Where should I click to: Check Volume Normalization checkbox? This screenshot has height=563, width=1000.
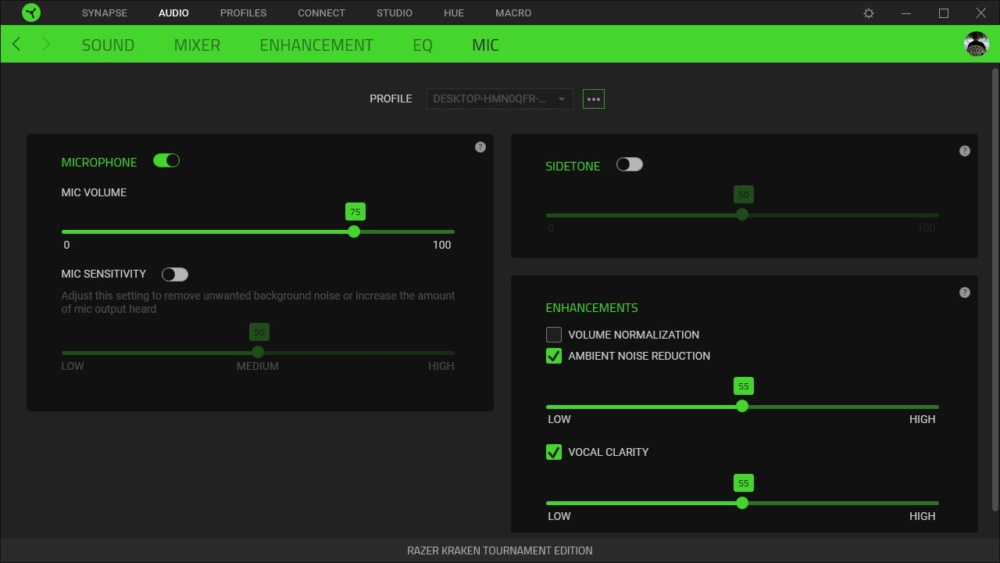554,335
